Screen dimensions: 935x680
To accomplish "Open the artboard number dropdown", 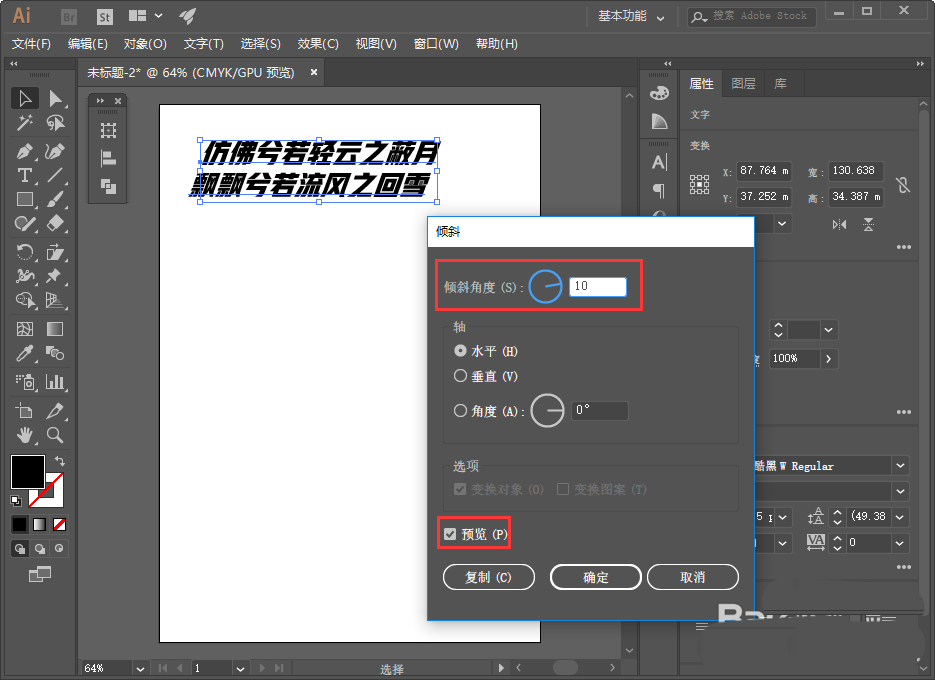I will 240,669.
